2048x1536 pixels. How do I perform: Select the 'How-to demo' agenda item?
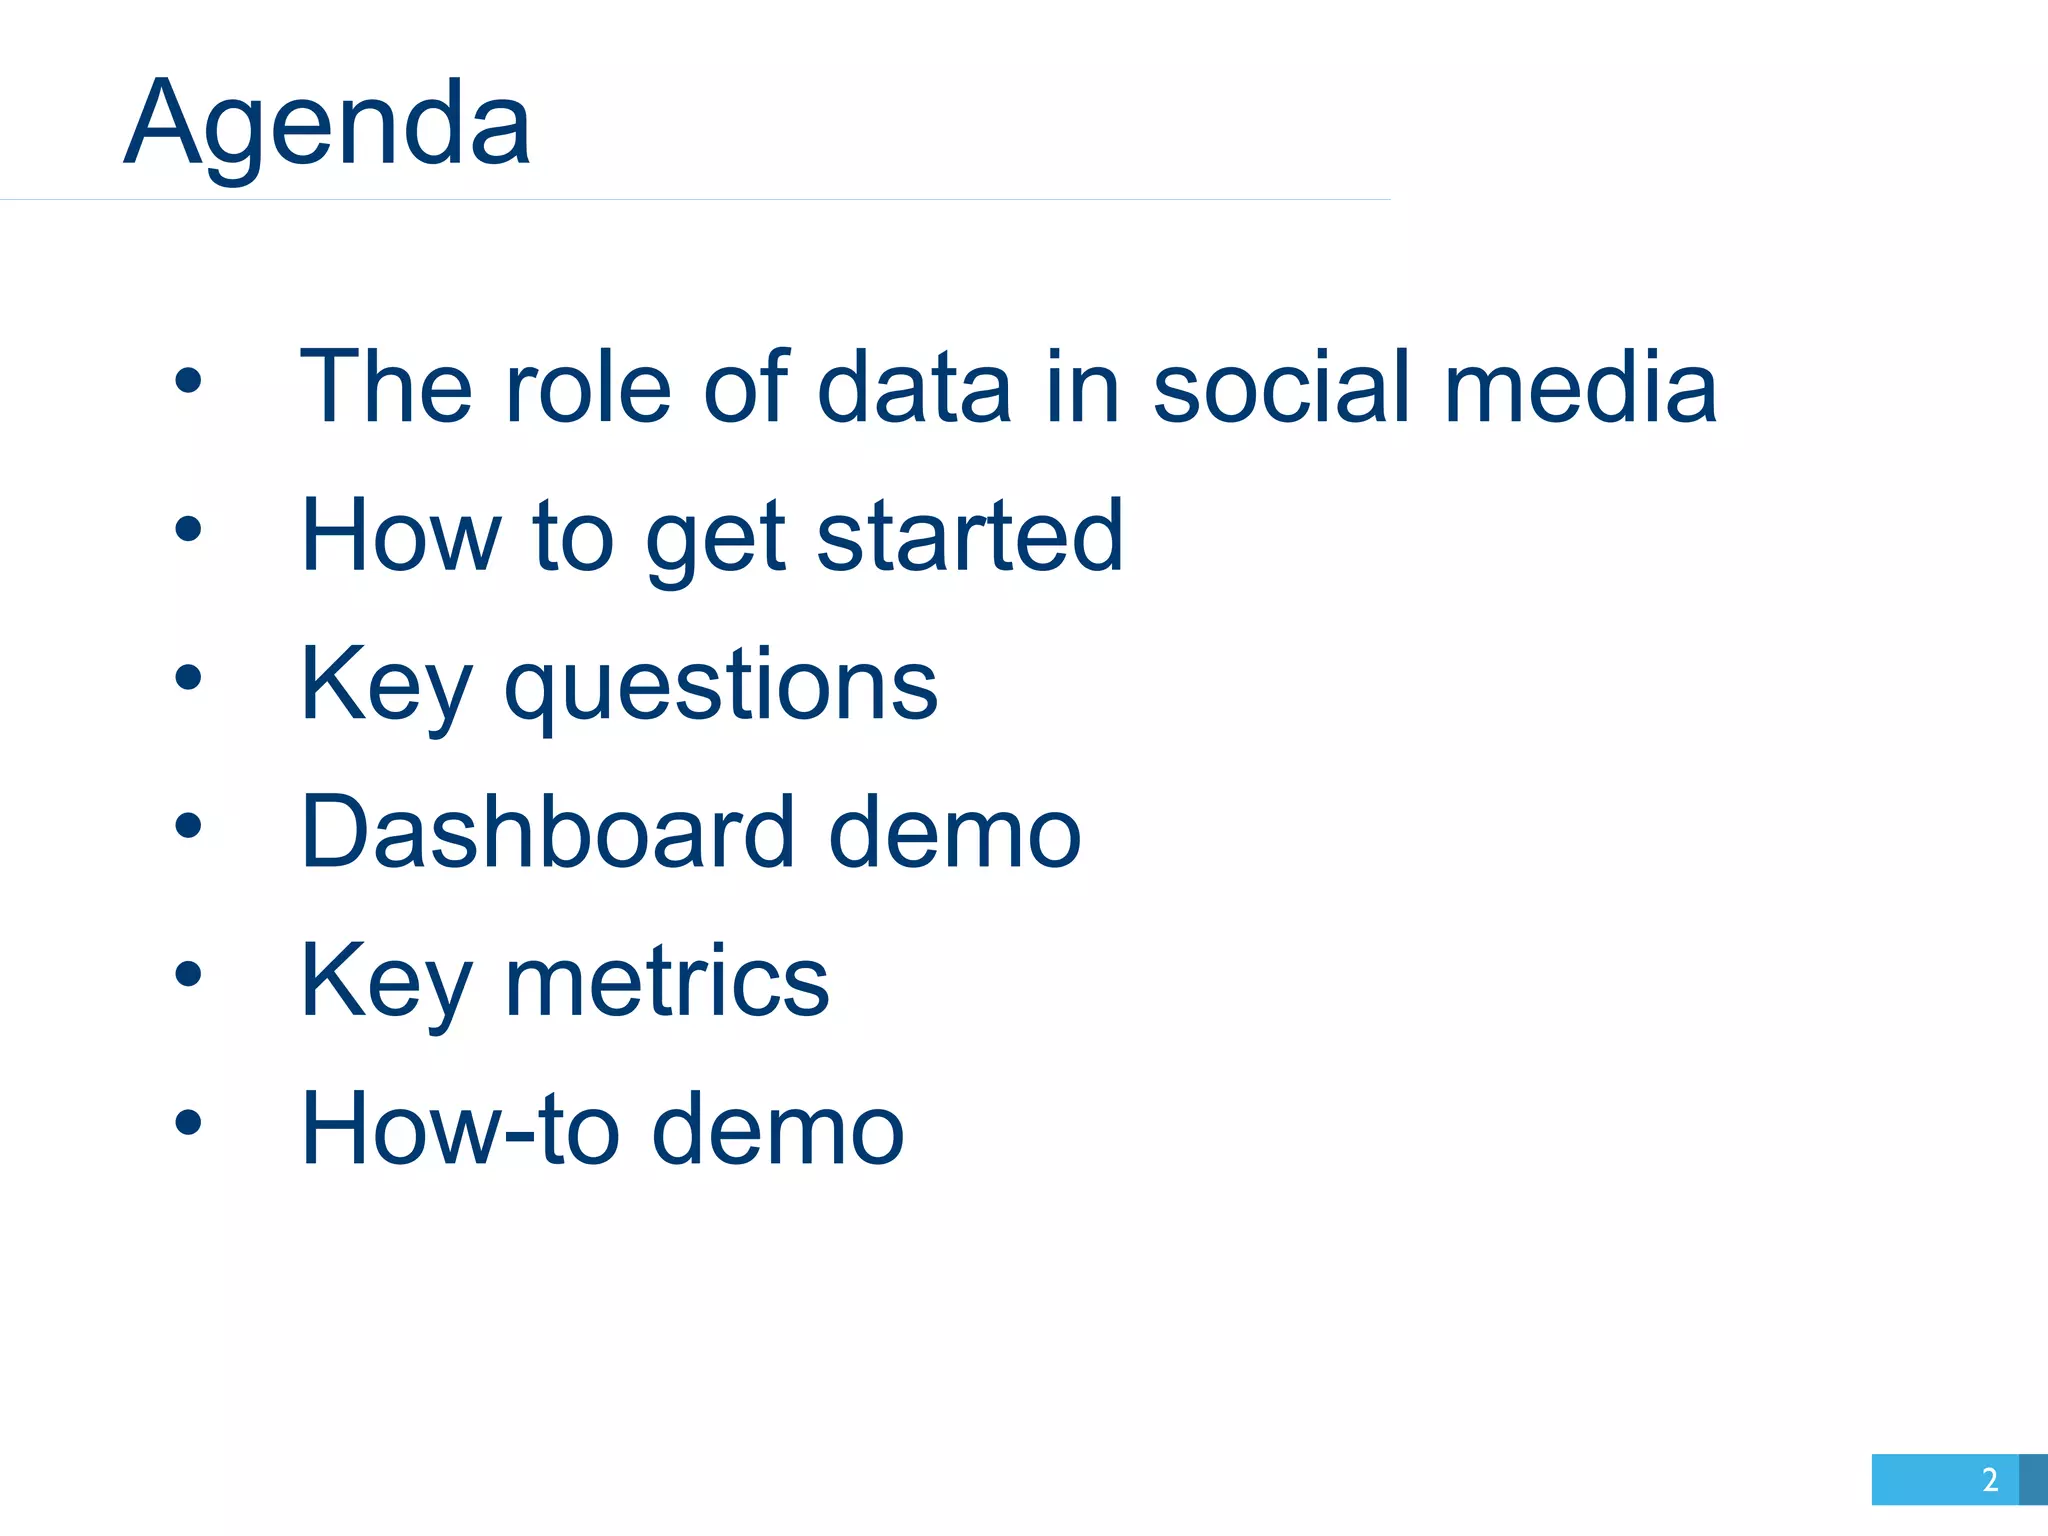pyautogui.click(x=603, y=1128)
